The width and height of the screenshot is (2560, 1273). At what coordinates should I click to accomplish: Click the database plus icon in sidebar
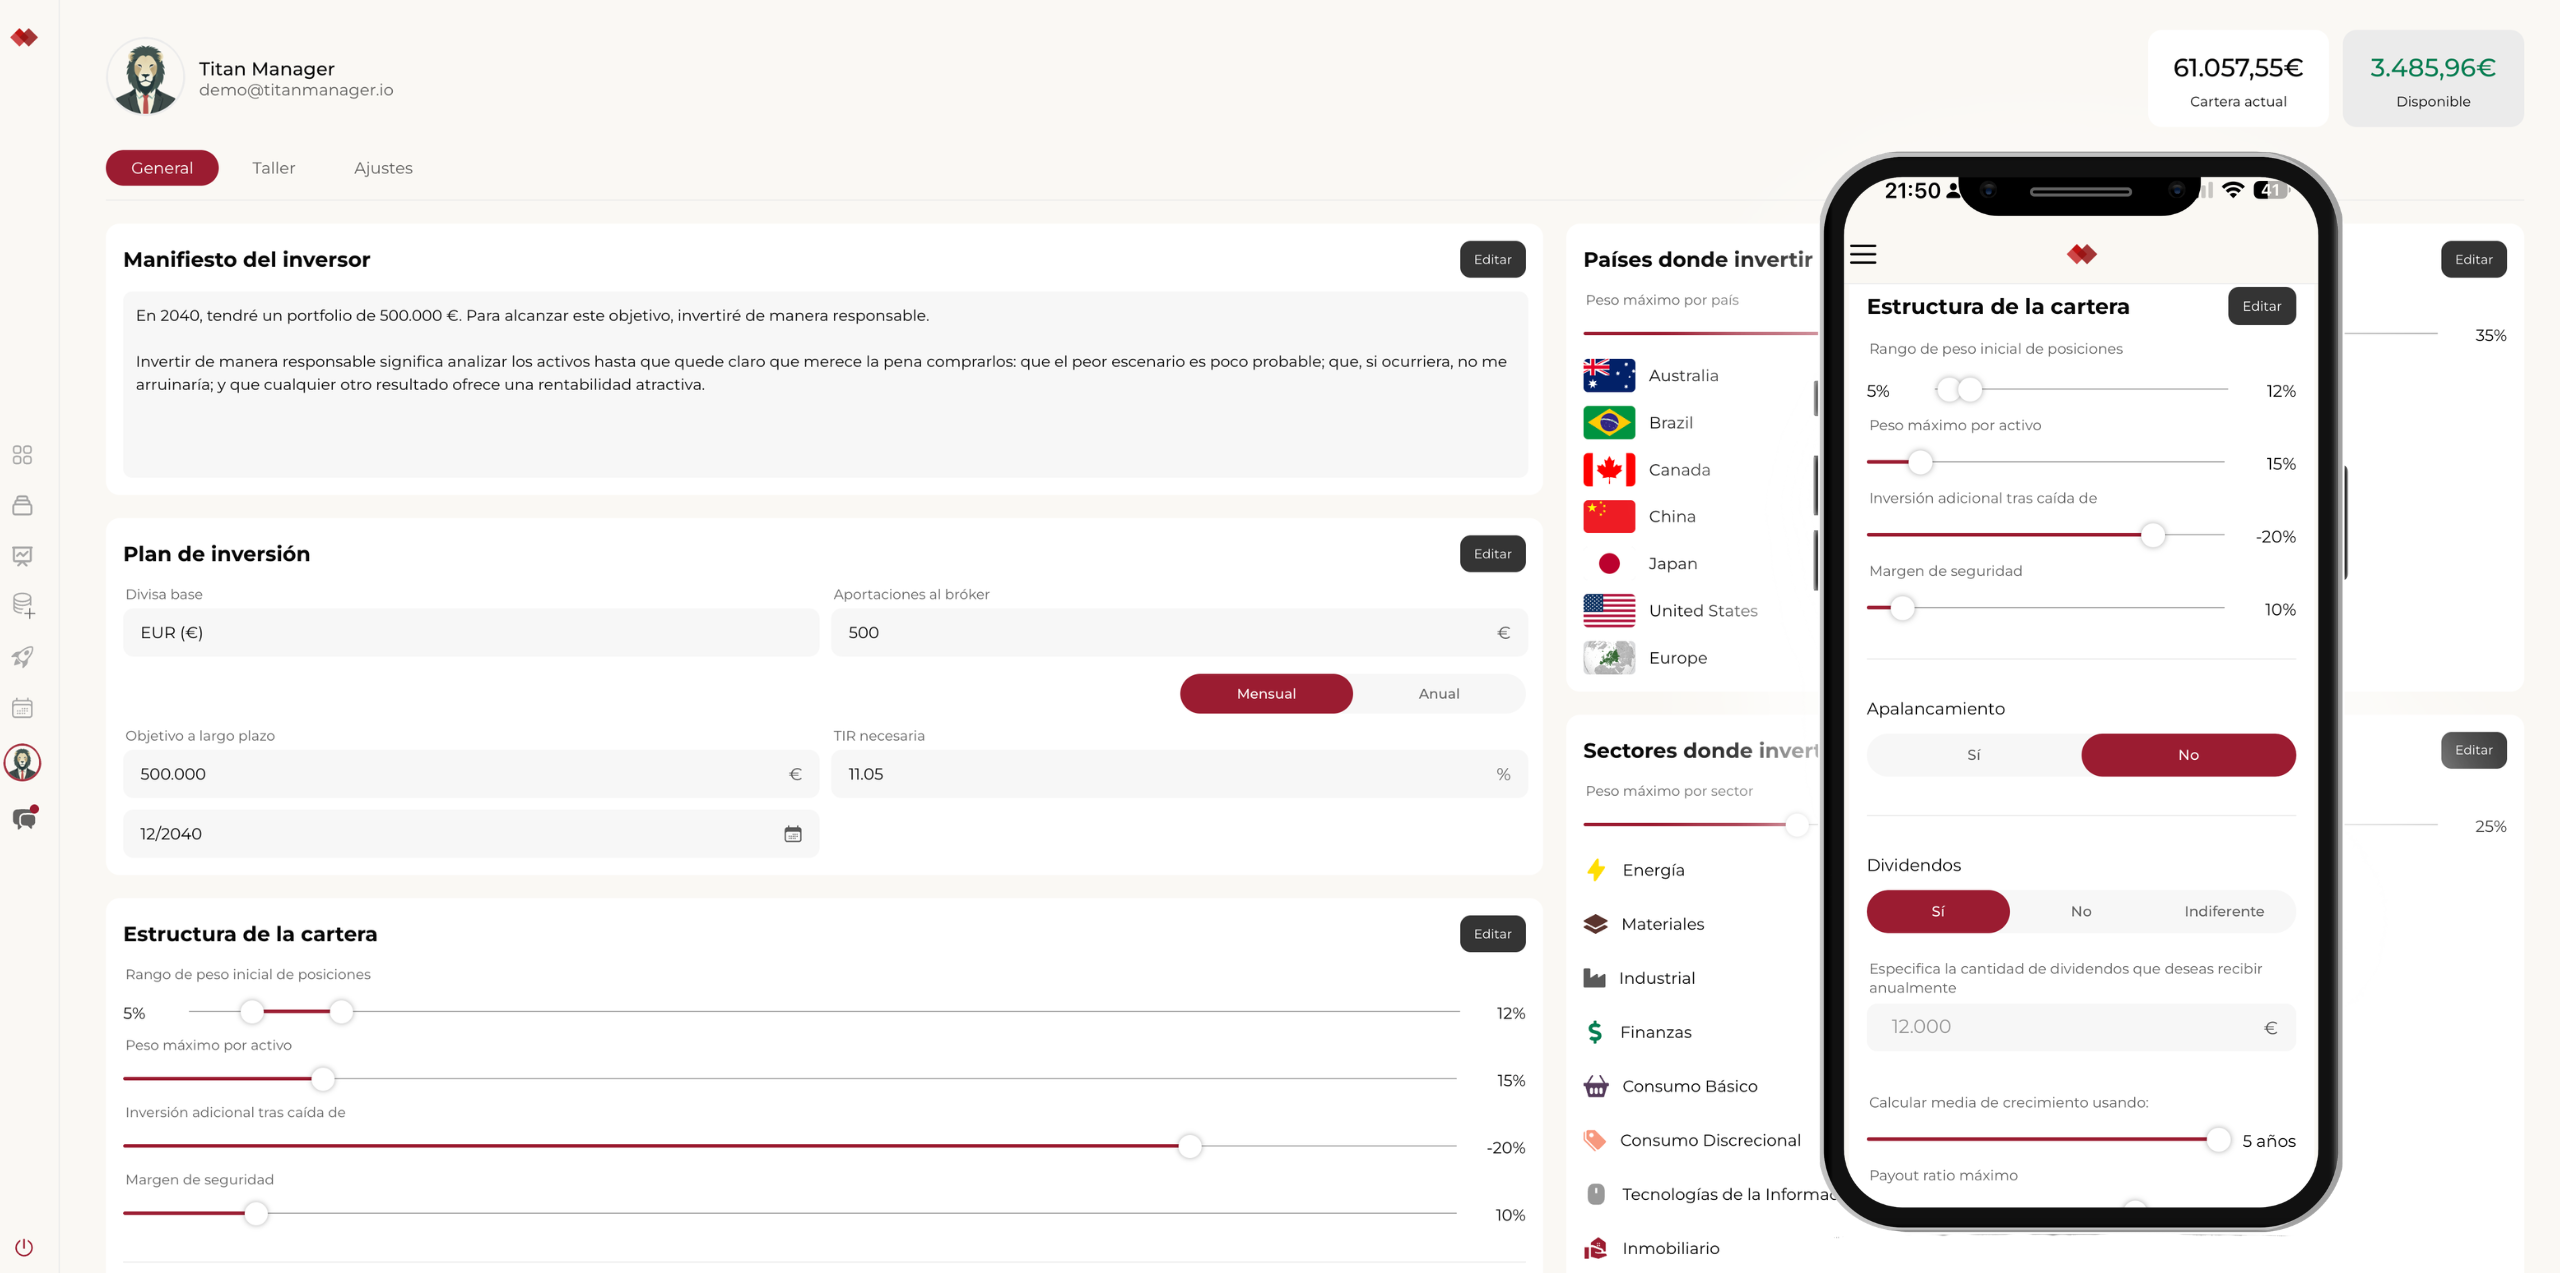pos(22,605)
